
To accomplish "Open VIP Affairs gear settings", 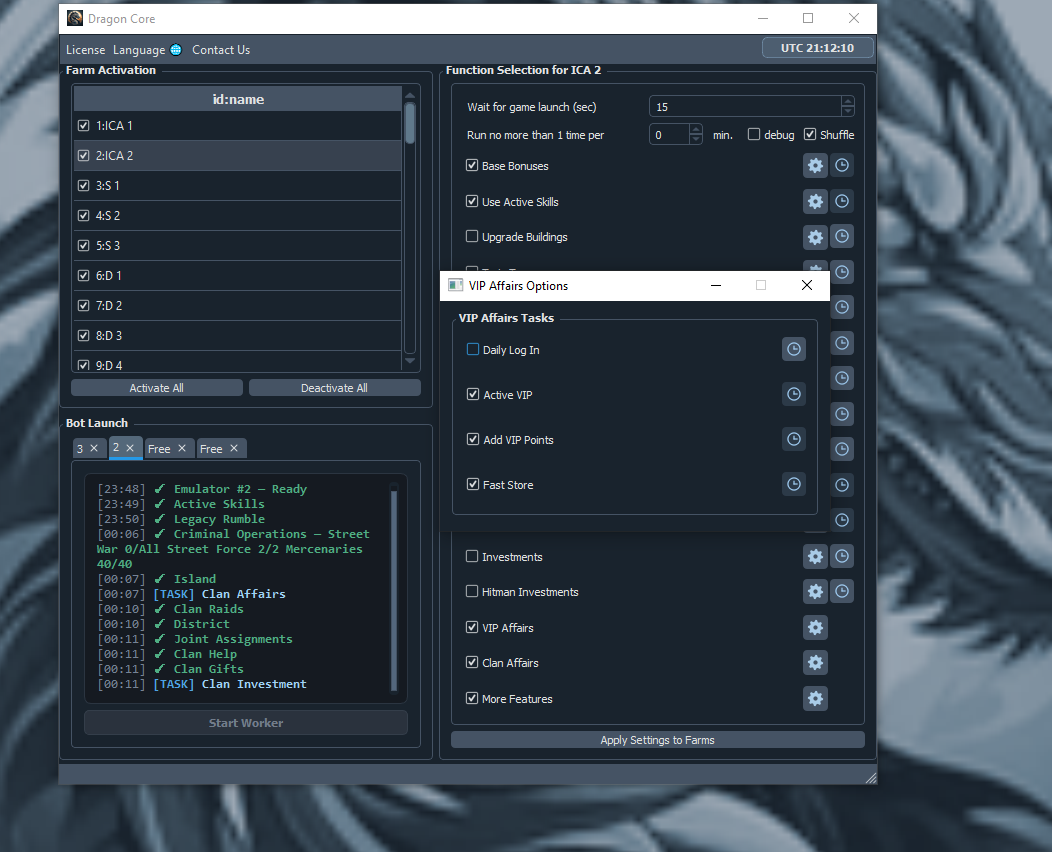I will coord(815,627).
